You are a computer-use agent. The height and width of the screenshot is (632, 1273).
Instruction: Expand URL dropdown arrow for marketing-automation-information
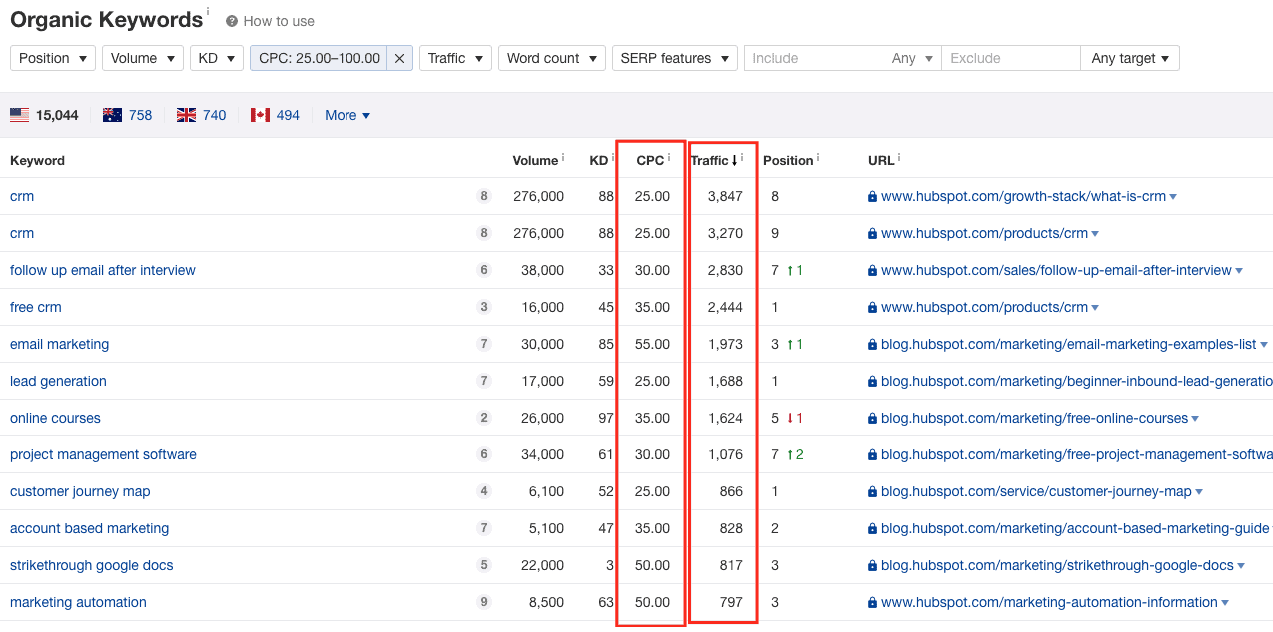[x=1225, y=603]
